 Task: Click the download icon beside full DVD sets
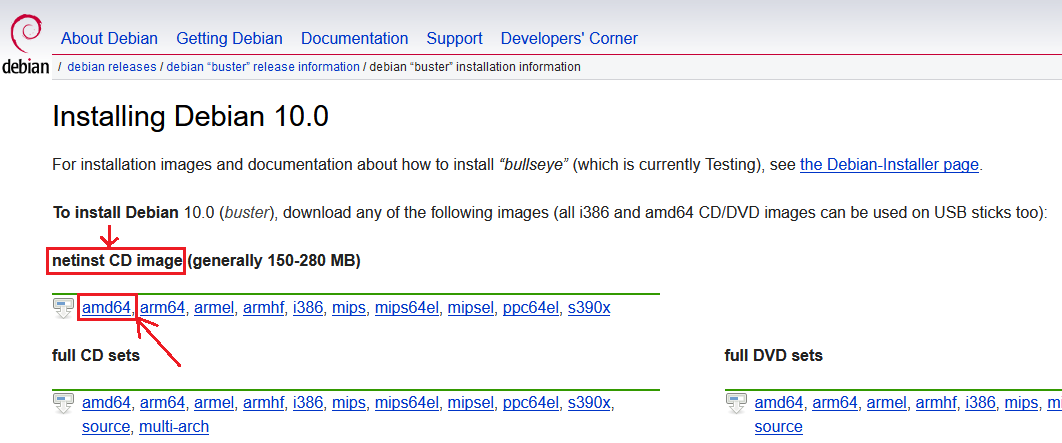(736, 403)
